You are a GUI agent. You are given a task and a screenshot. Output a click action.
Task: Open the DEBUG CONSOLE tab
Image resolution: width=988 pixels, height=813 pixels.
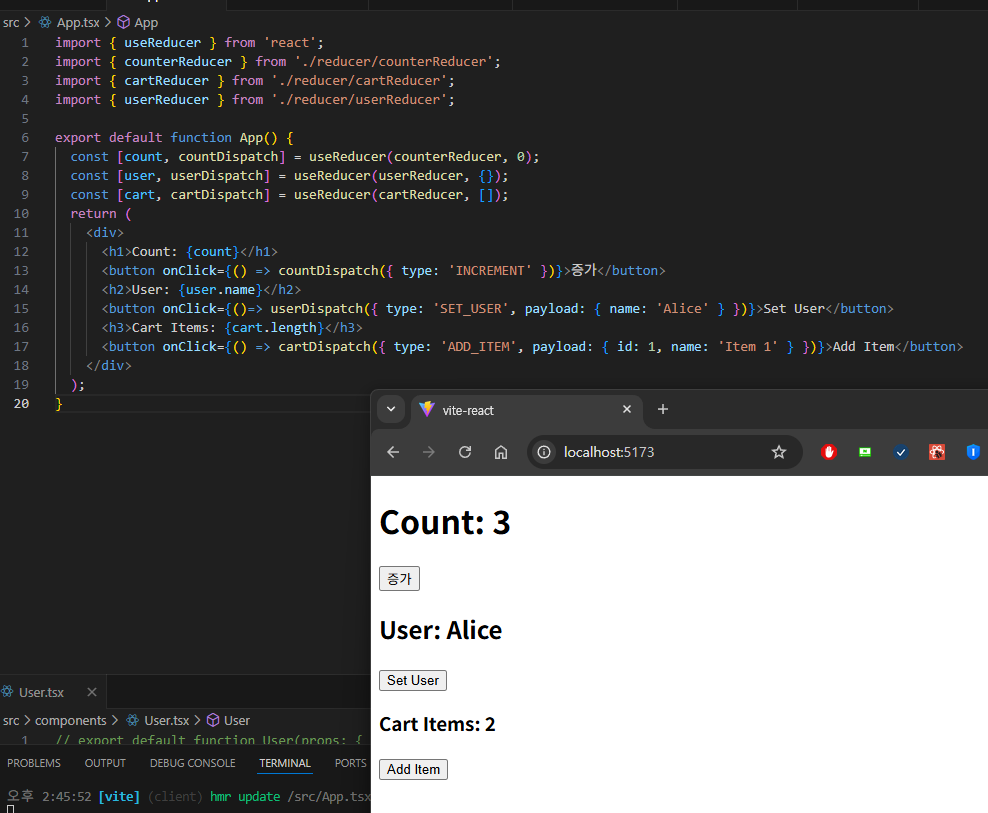(x=193, y=763)
